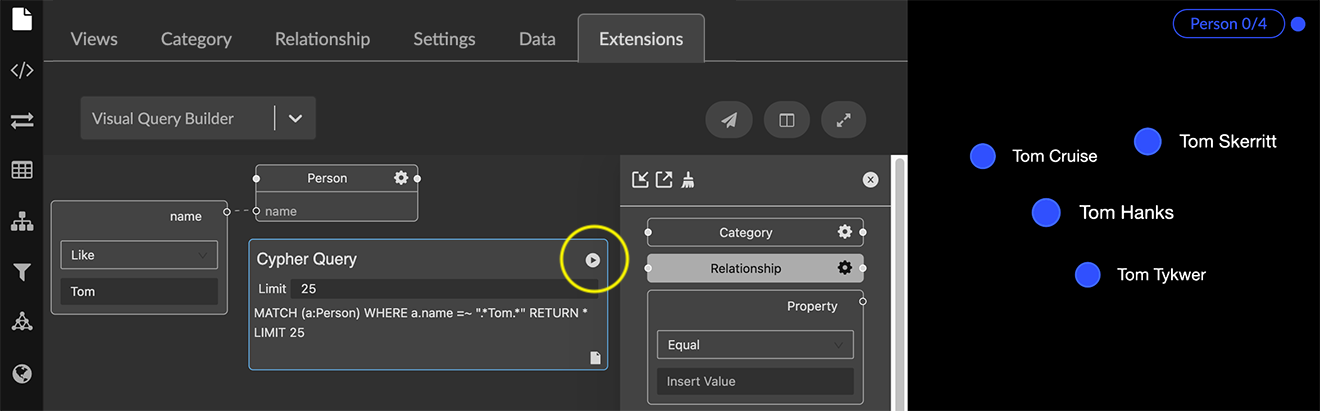Click the Insert Value input field
1320x411 pixels.
(754, 381)
